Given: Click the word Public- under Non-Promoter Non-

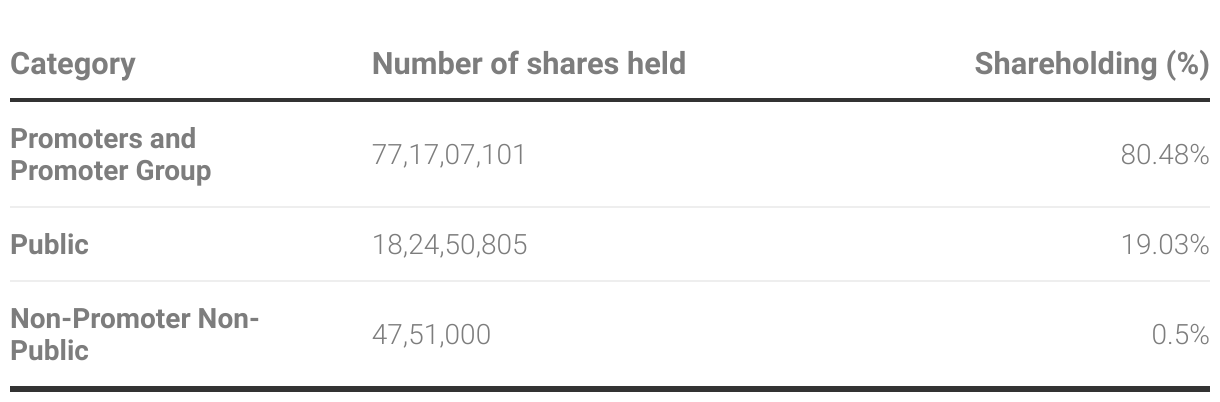Looking at the screenshot, I should [x=49, y=350].
